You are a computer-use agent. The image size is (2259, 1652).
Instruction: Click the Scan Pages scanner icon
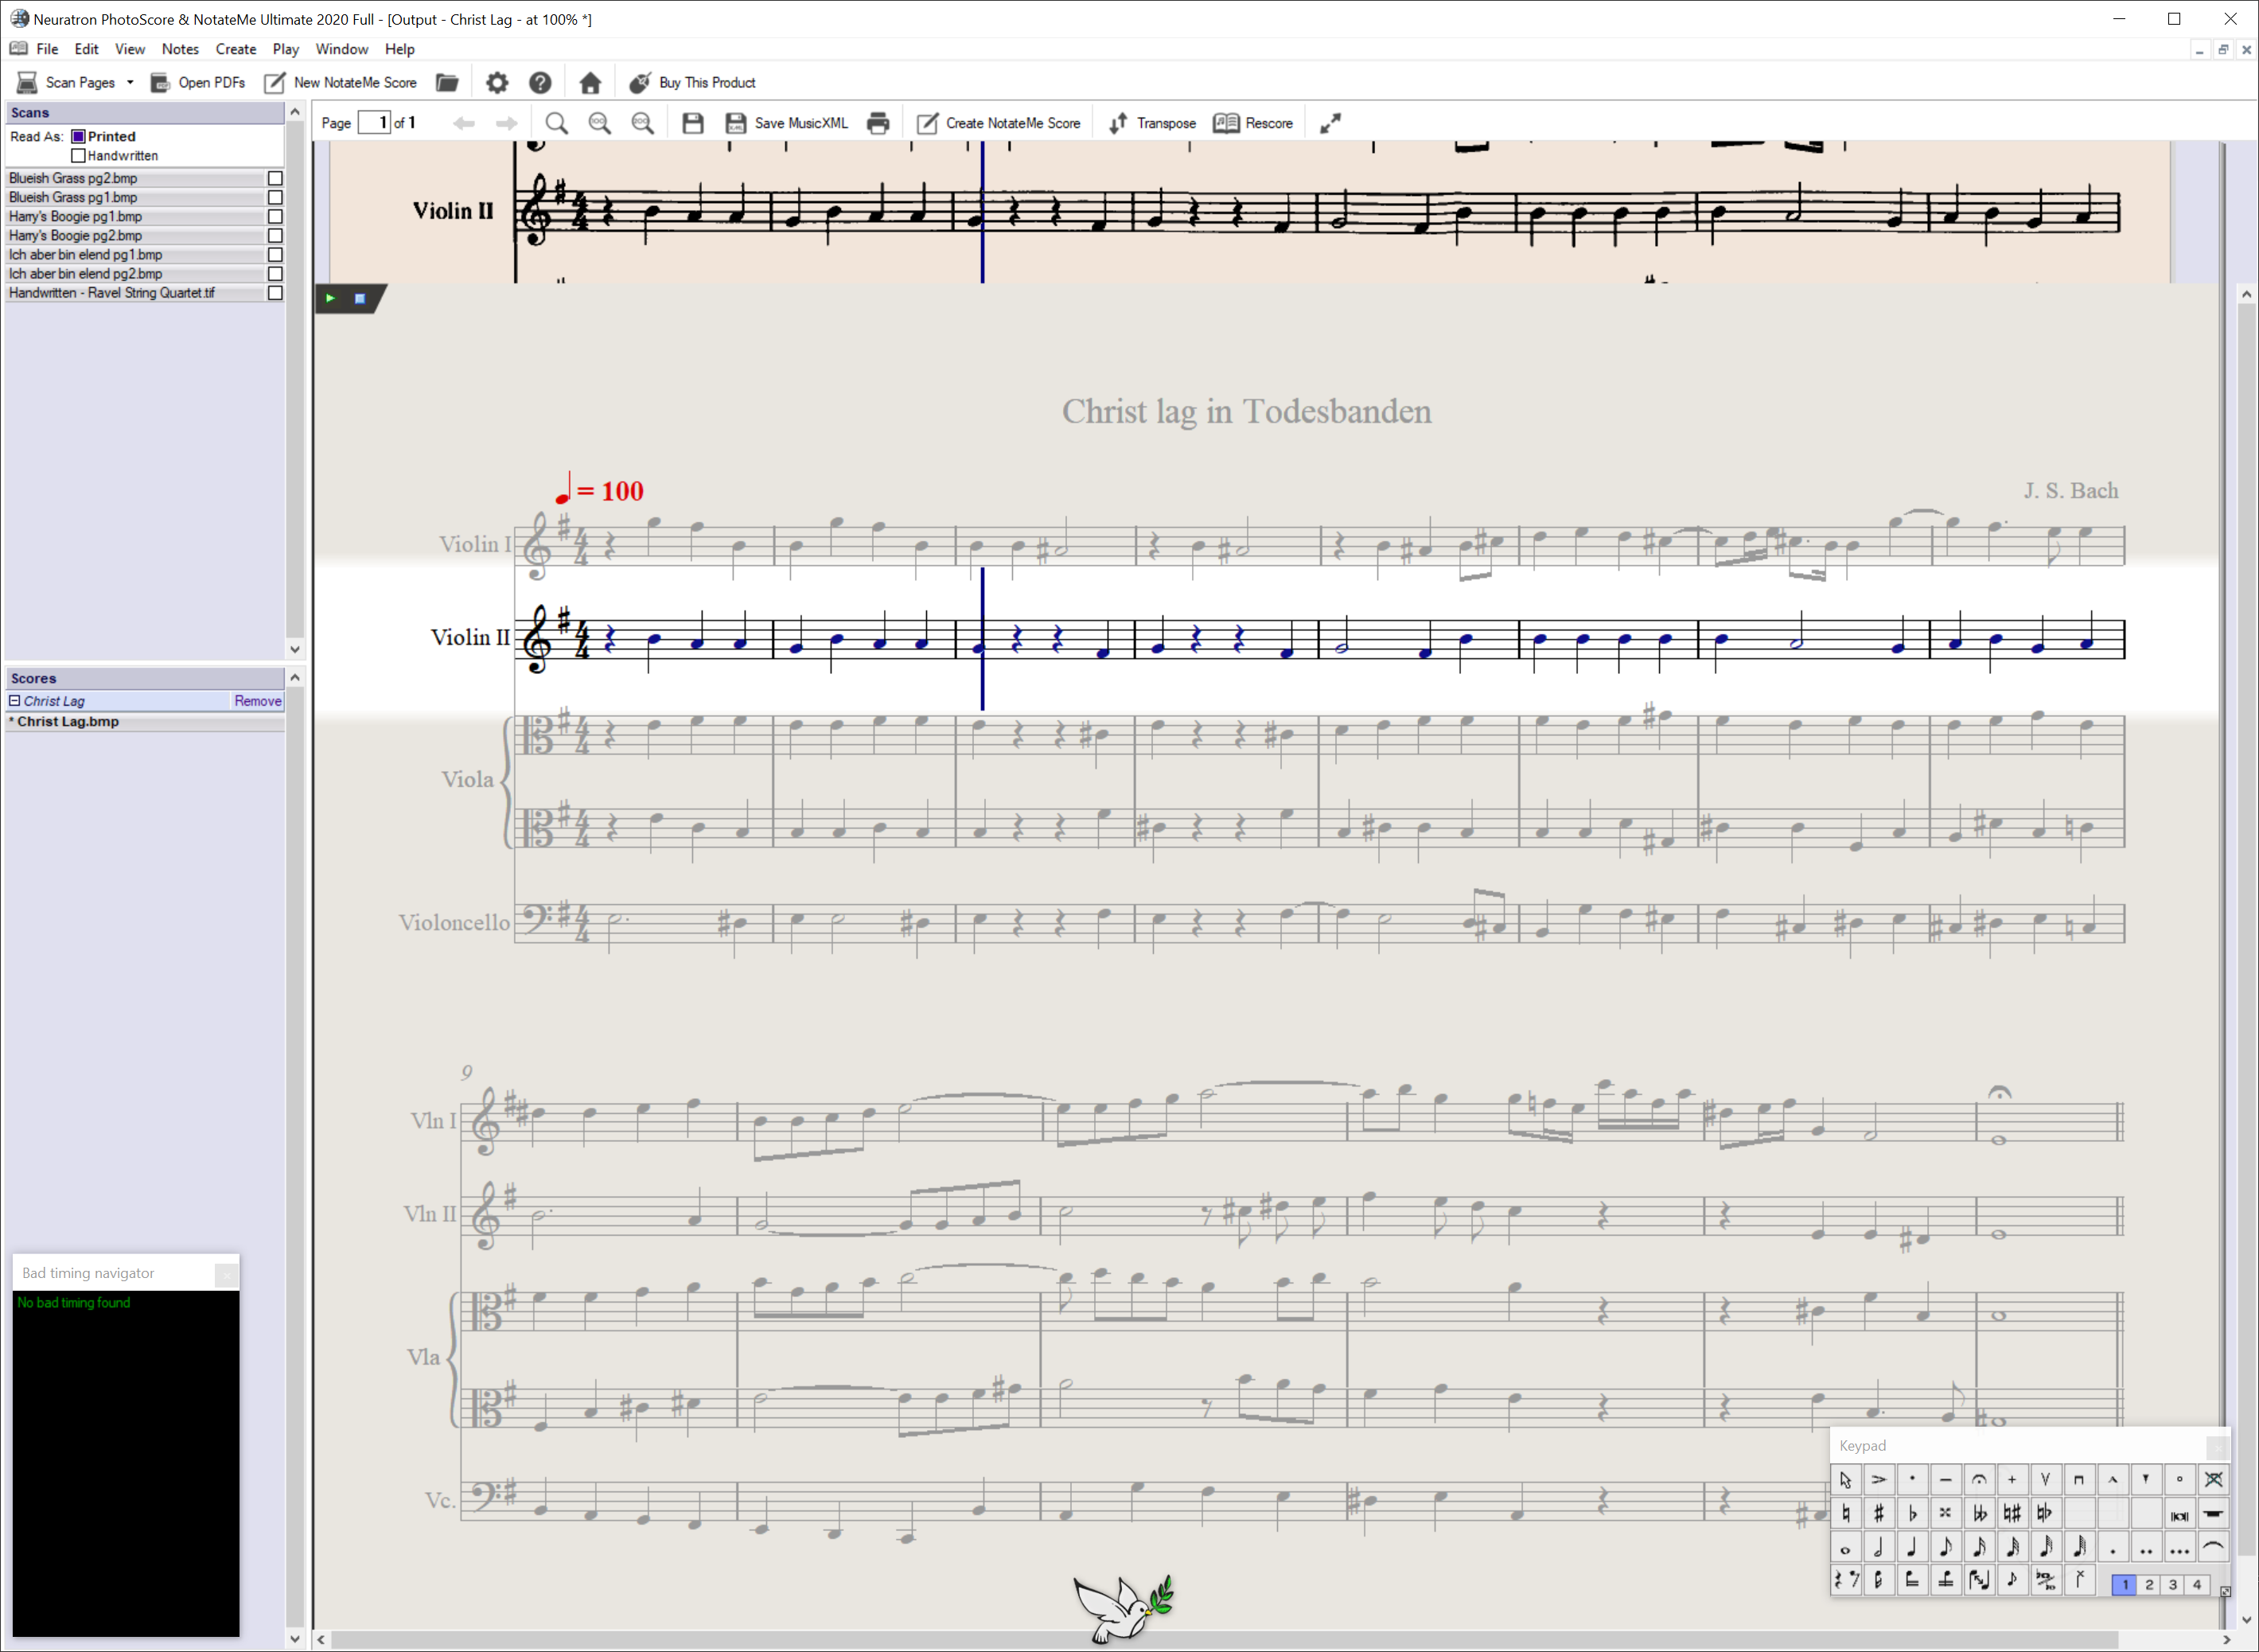point(27,82)
